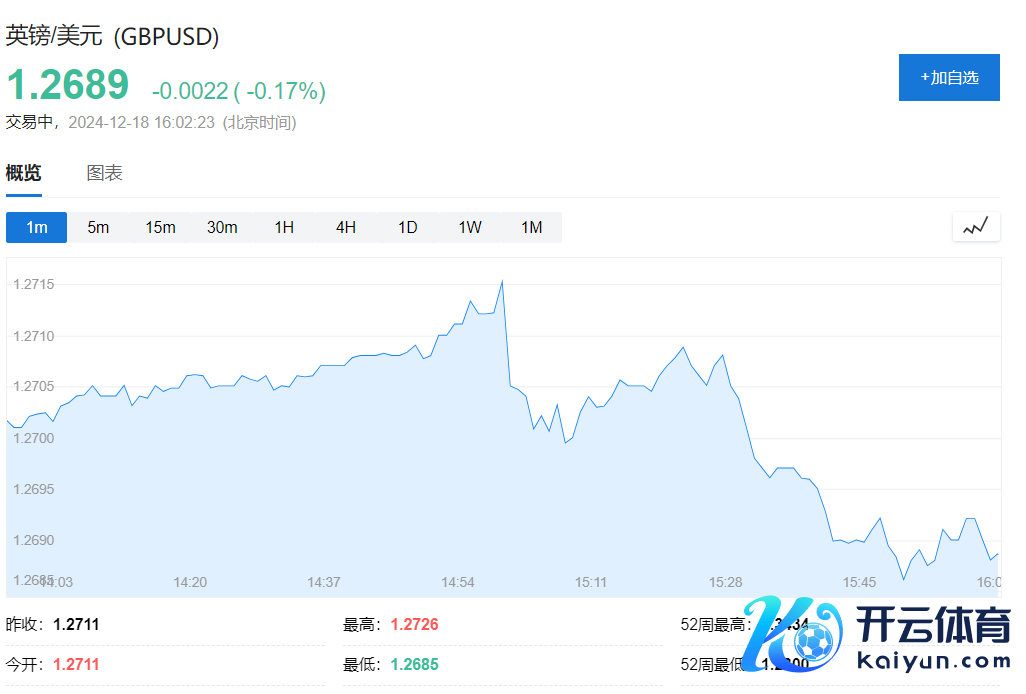Switch to the 图表 tab
1026x694 pixels.
[105, 173]
